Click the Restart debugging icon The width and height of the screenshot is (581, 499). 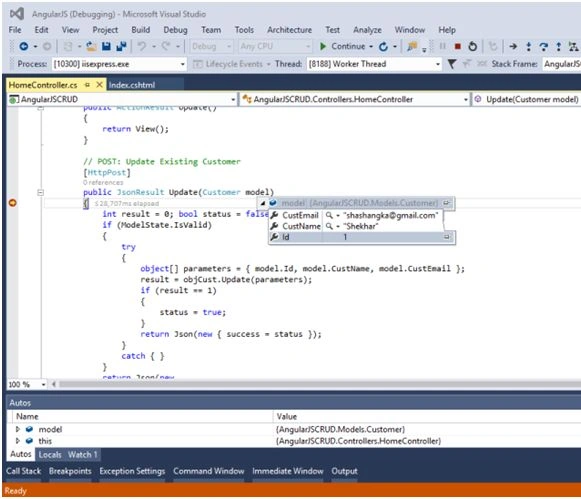[x=472, y=46]
